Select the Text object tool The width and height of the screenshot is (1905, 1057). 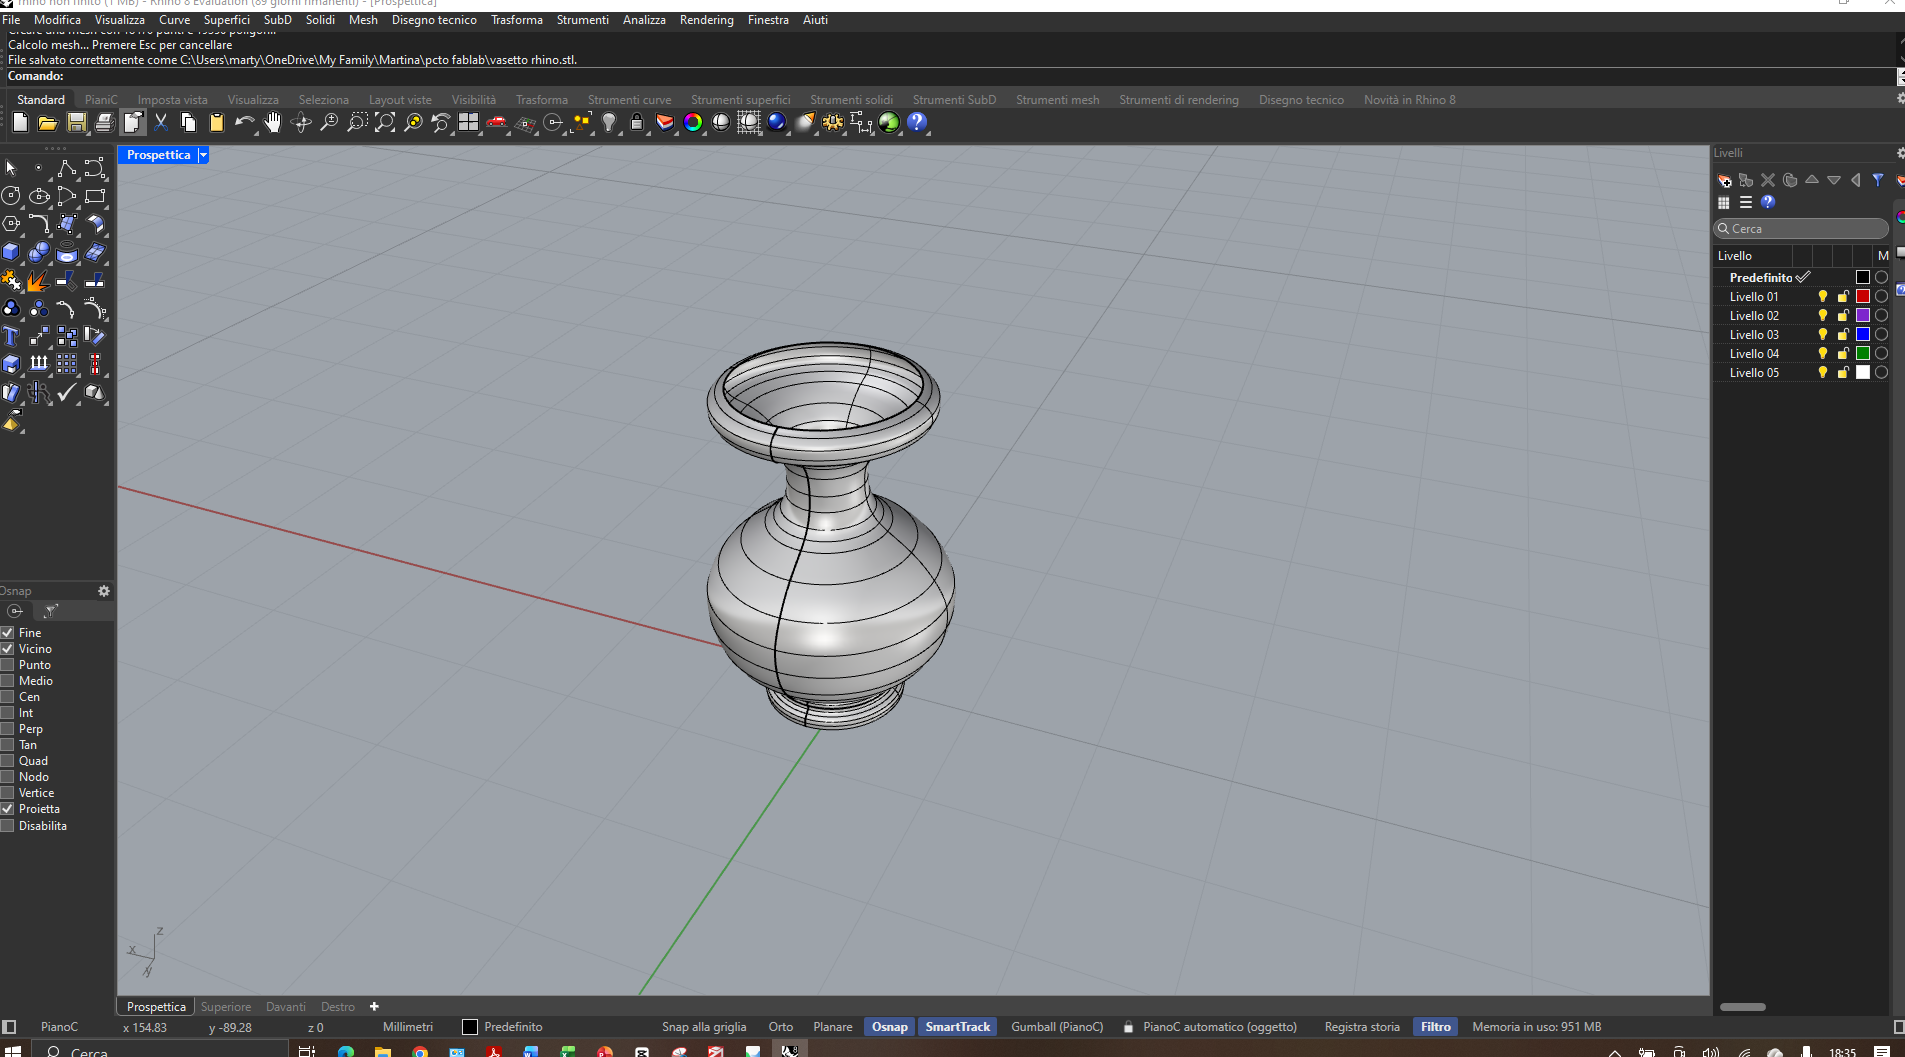pos(11,336)
